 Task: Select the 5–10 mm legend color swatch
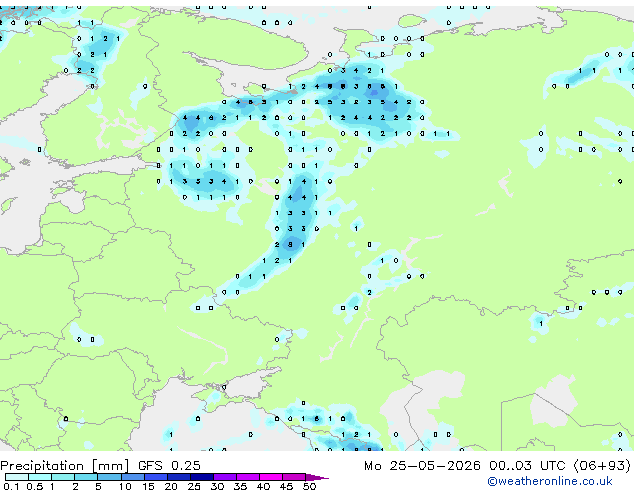click(x=110, y=477)
